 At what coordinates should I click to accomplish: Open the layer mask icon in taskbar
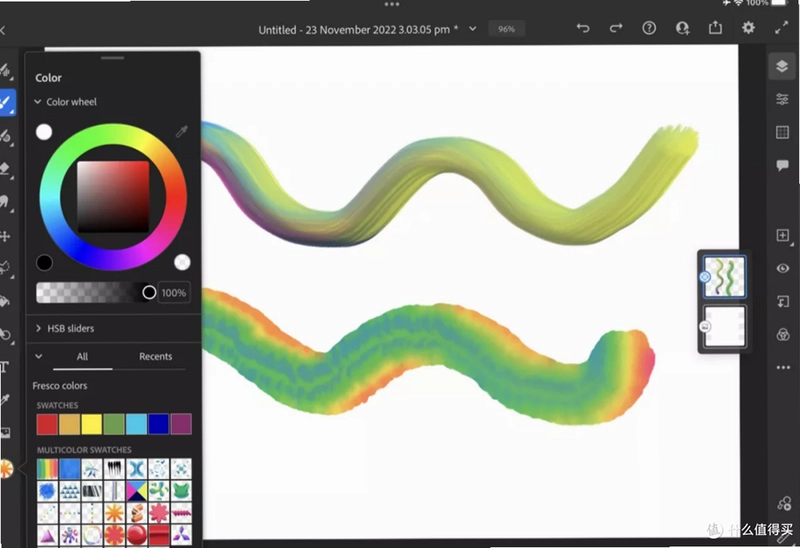[783, 302]
